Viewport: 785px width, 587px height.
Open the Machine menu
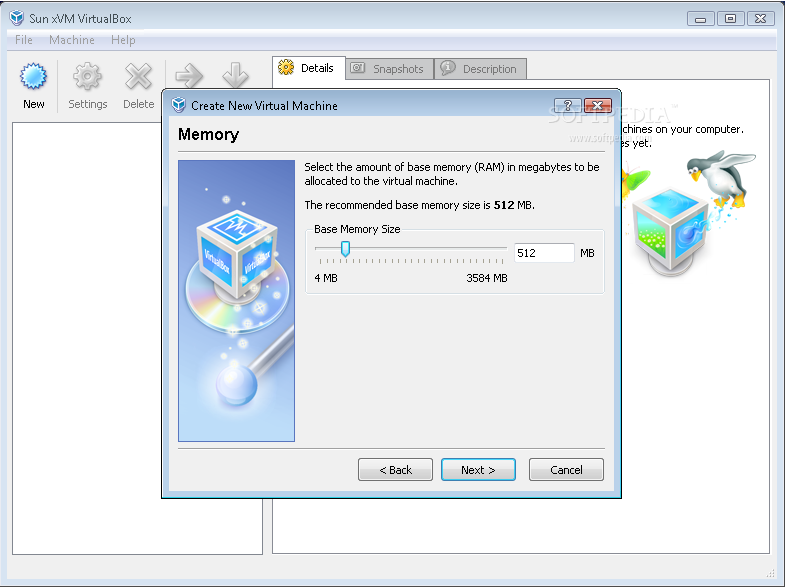pyautogui.click(x=72, y=40)
